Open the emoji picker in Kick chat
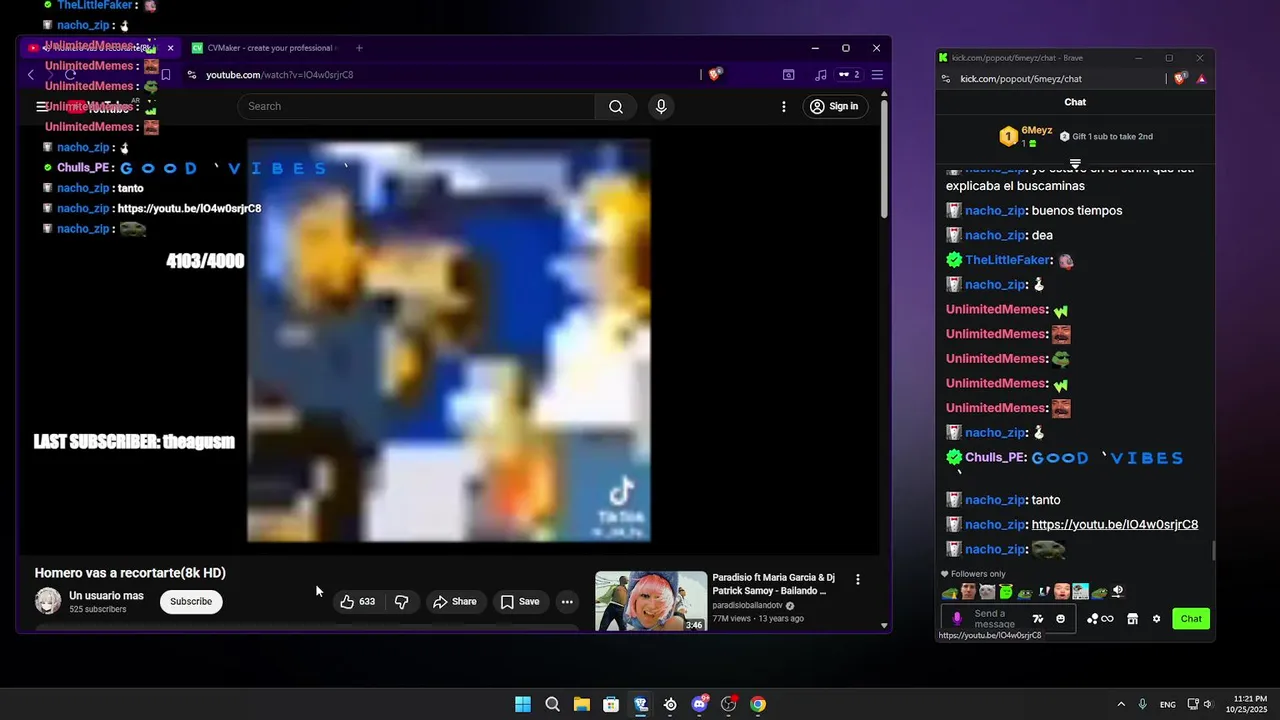Viewport: 1280px width, 720px height. coord(1060,619)
